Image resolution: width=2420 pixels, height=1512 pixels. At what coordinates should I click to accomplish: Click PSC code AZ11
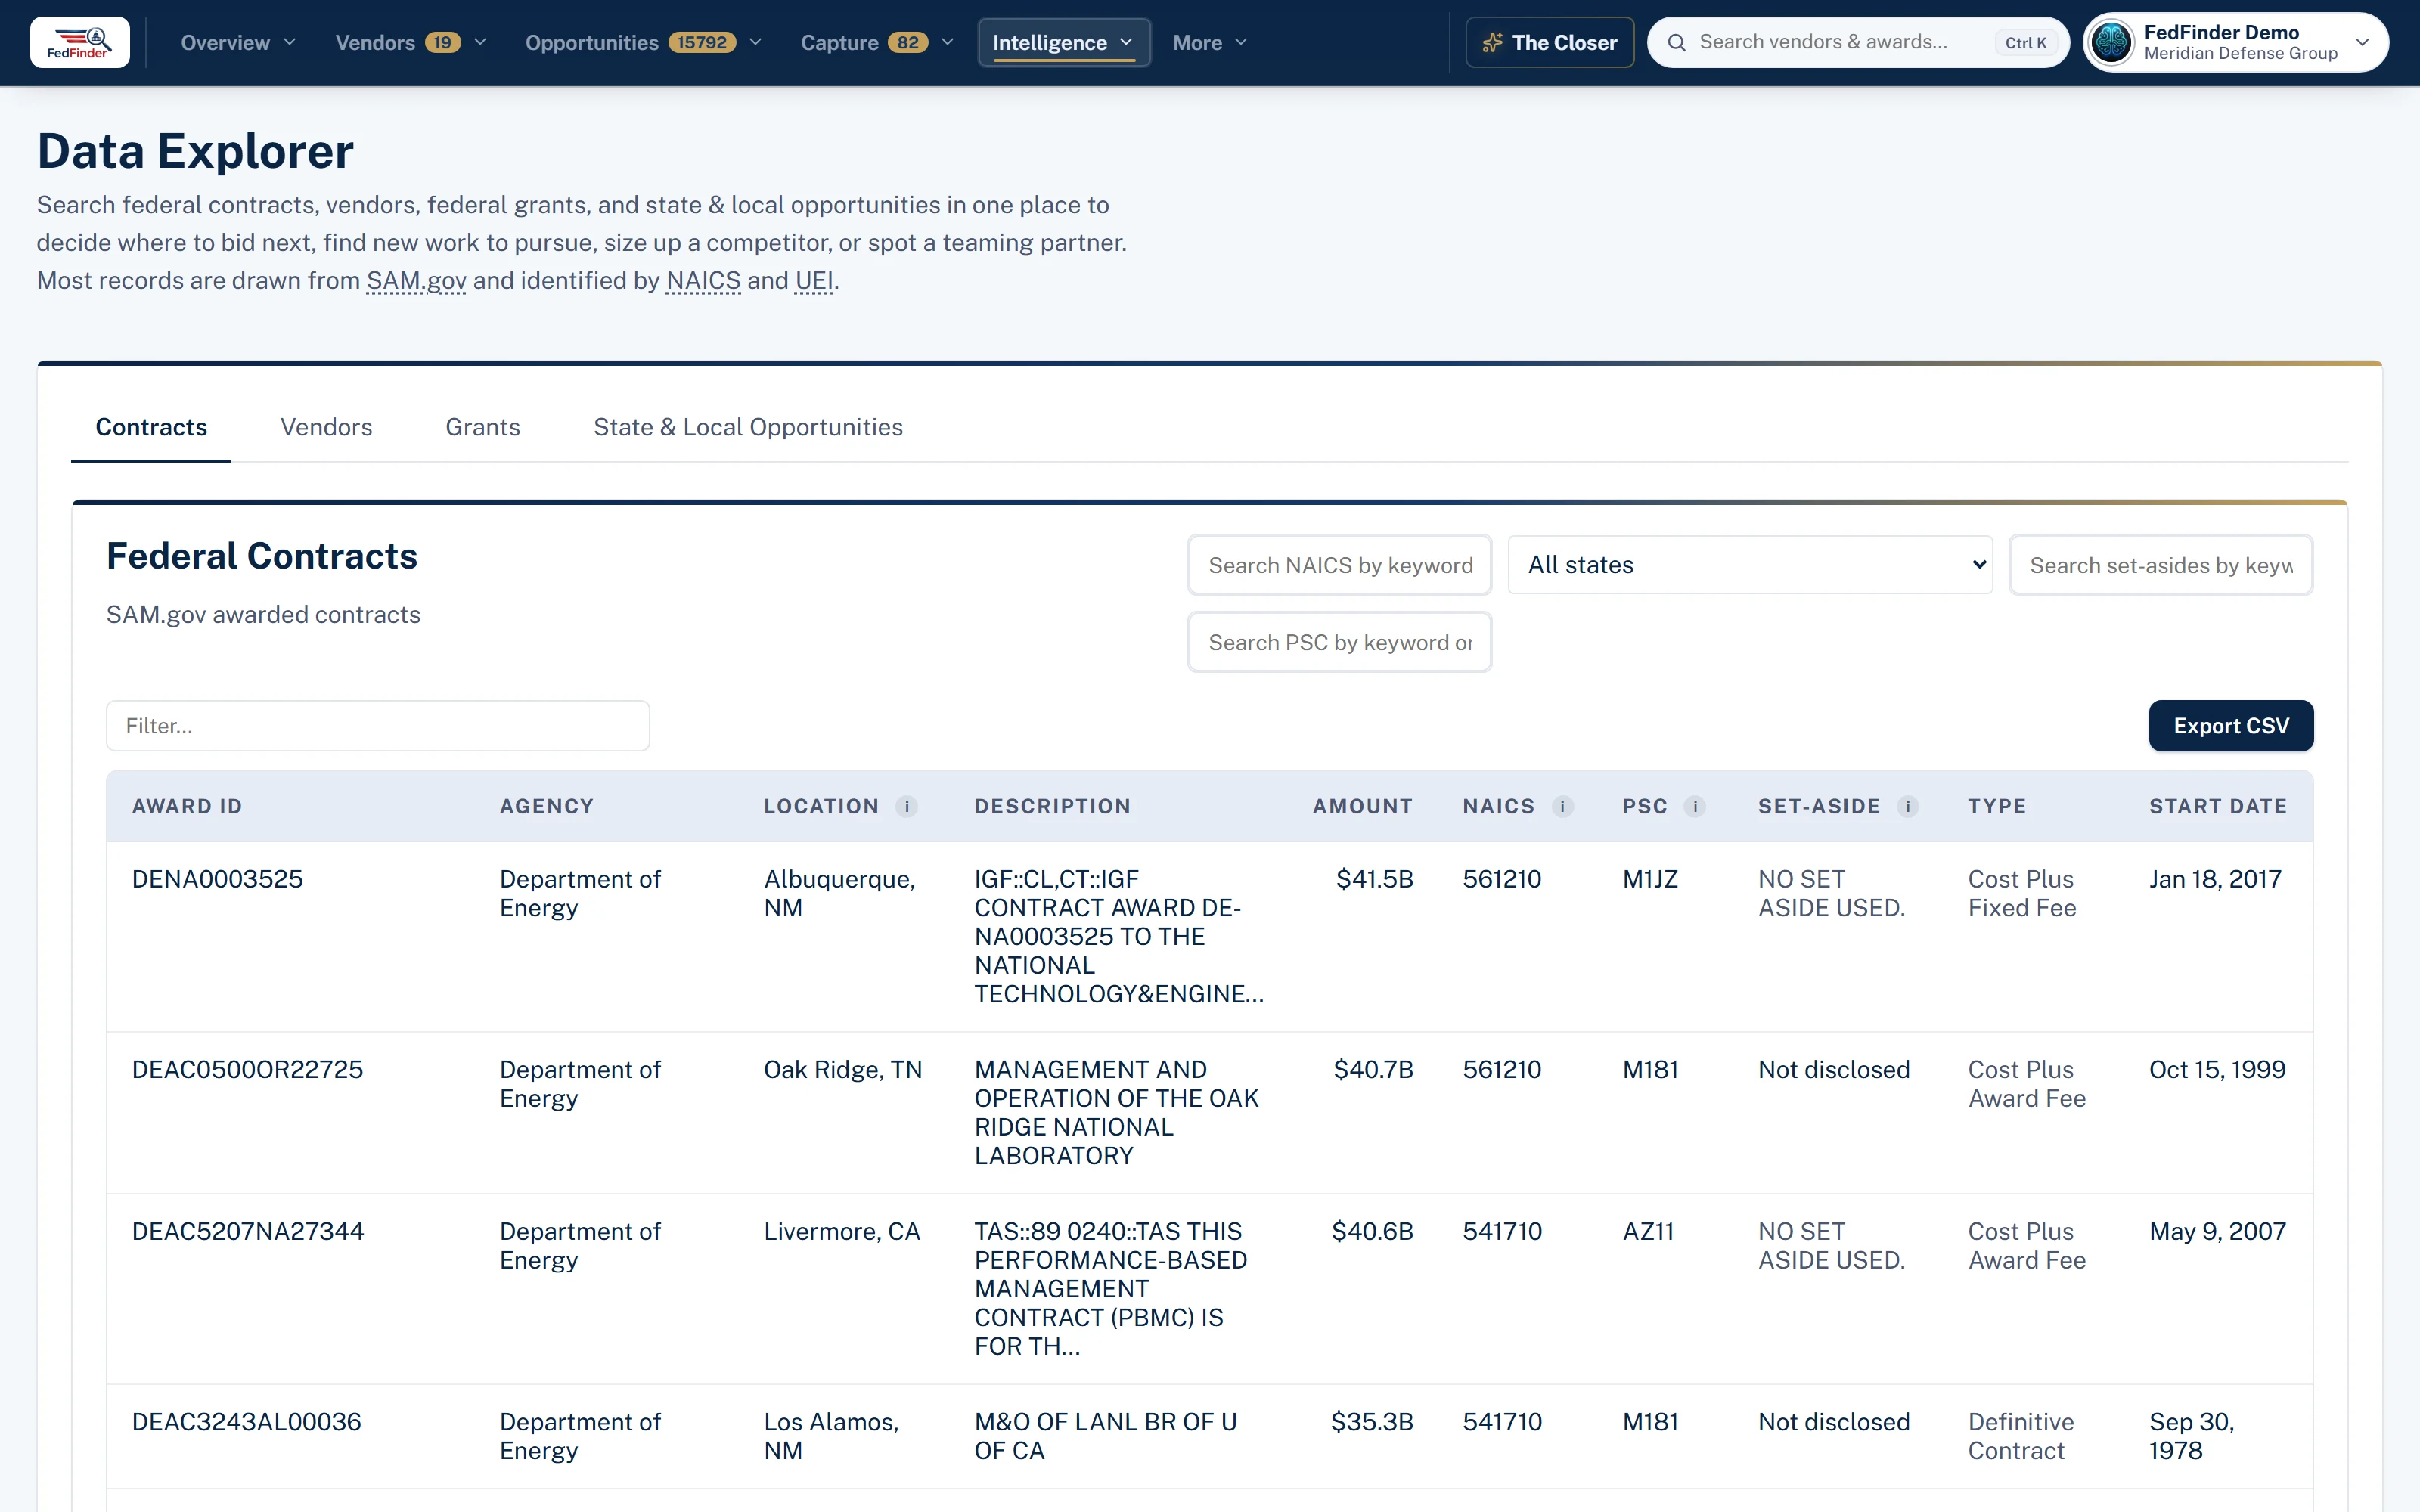1648,1231
